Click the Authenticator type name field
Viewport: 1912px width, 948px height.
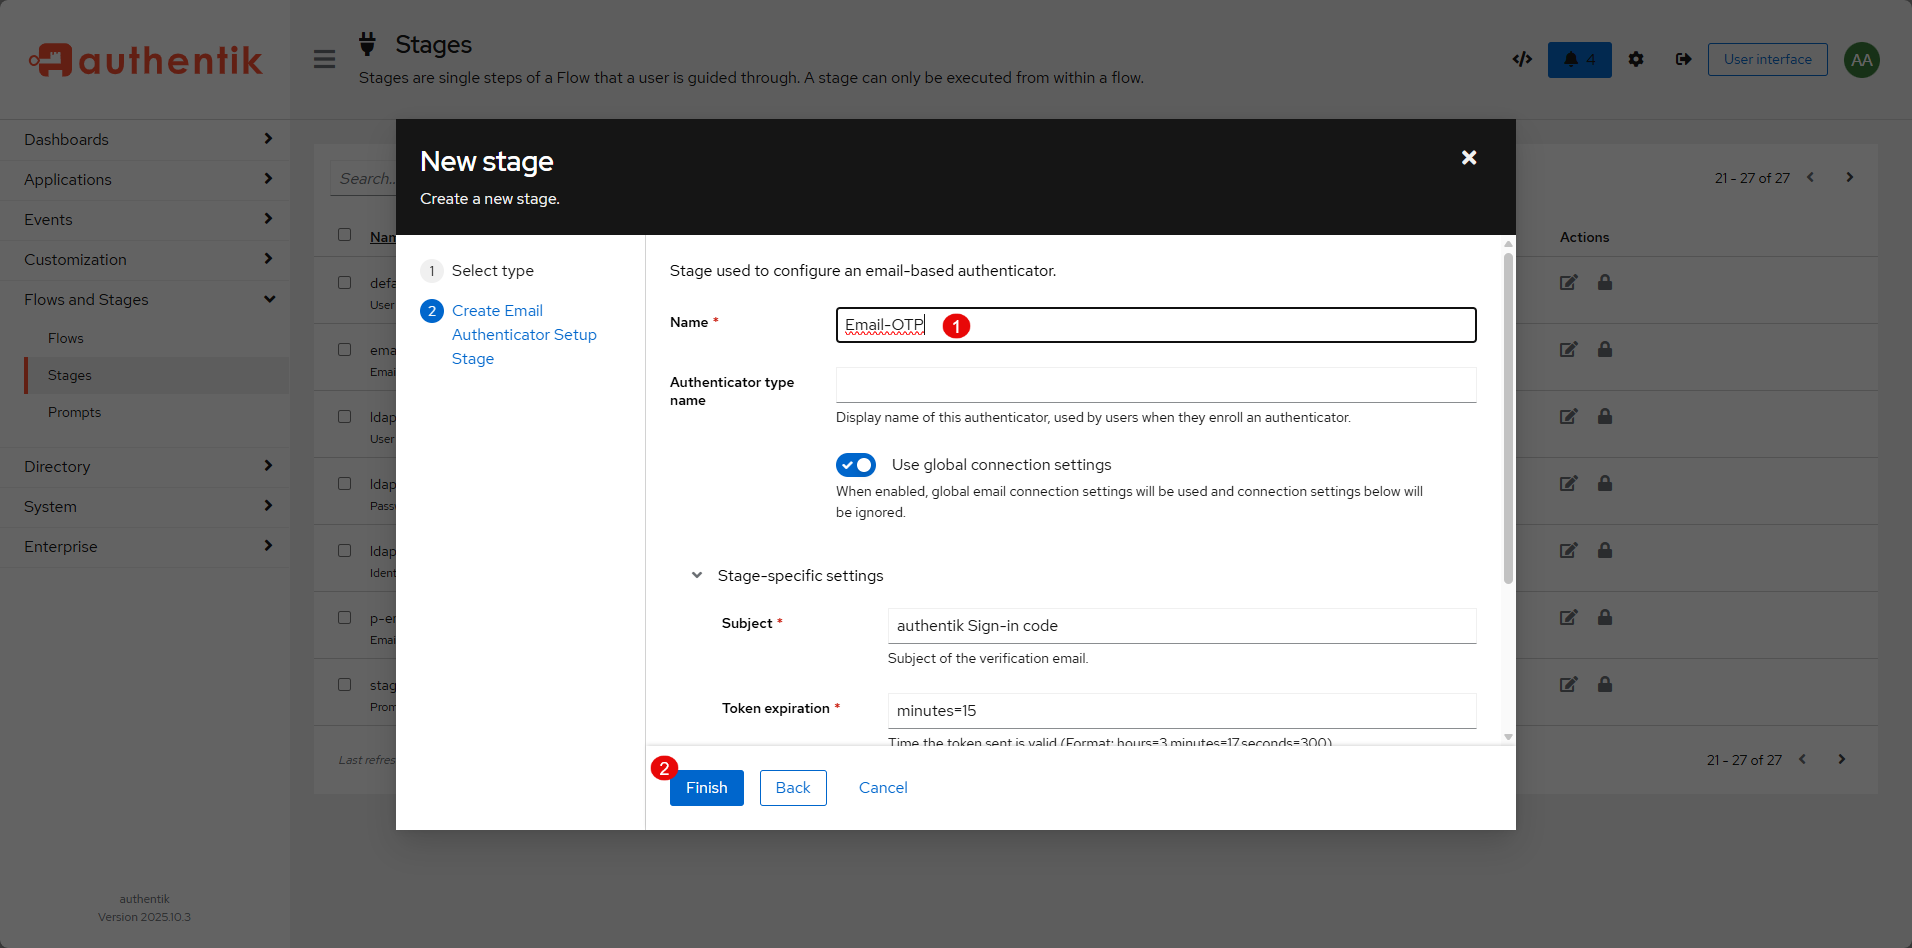tap(1155, 385)
